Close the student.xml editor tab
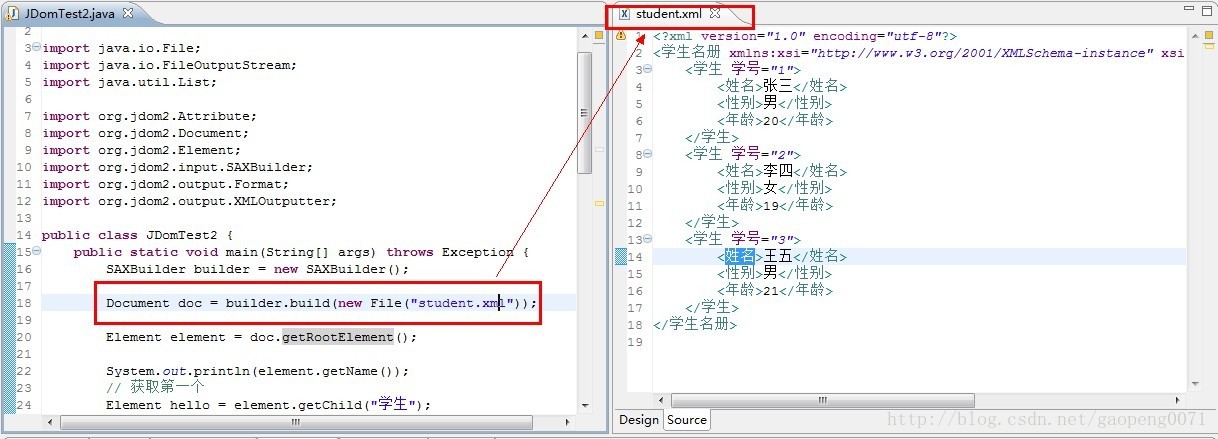Viewport: 1218px width, 439px height. pos(715,13)
